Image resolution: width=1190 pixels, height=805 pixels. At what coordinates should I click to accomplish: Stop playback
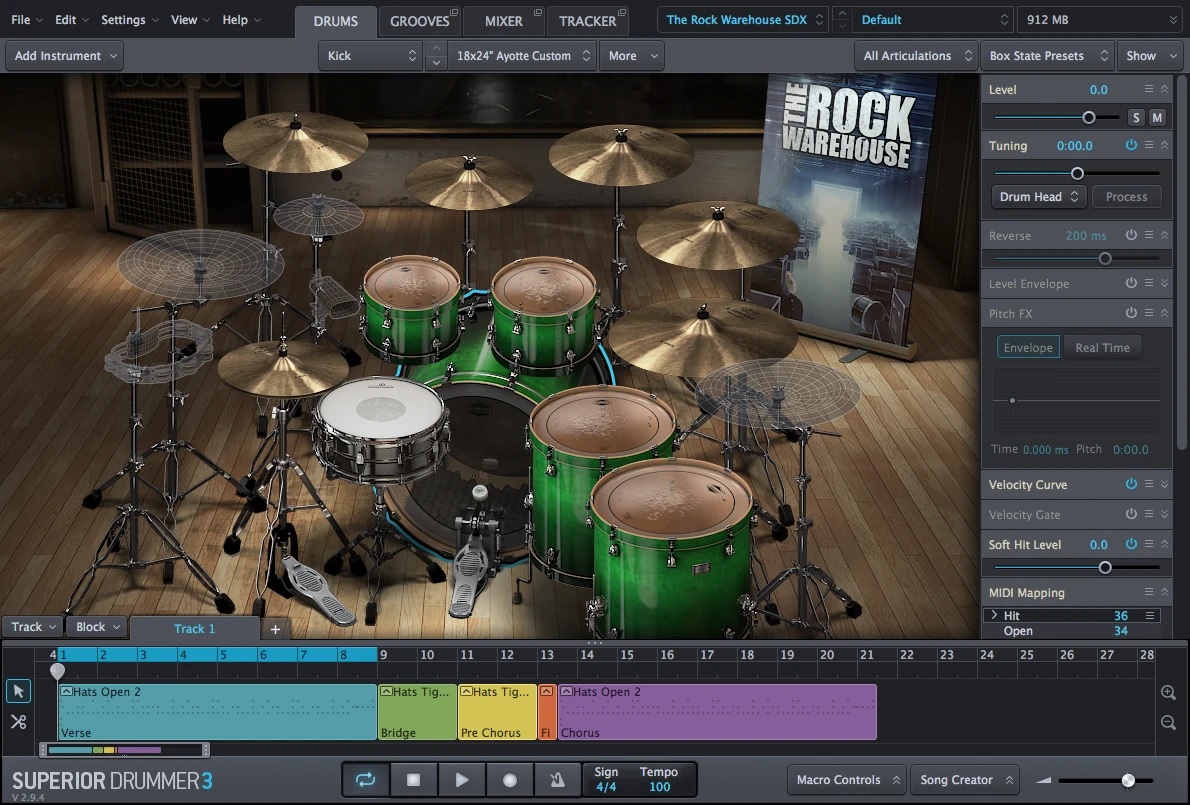tap(413, 780)
